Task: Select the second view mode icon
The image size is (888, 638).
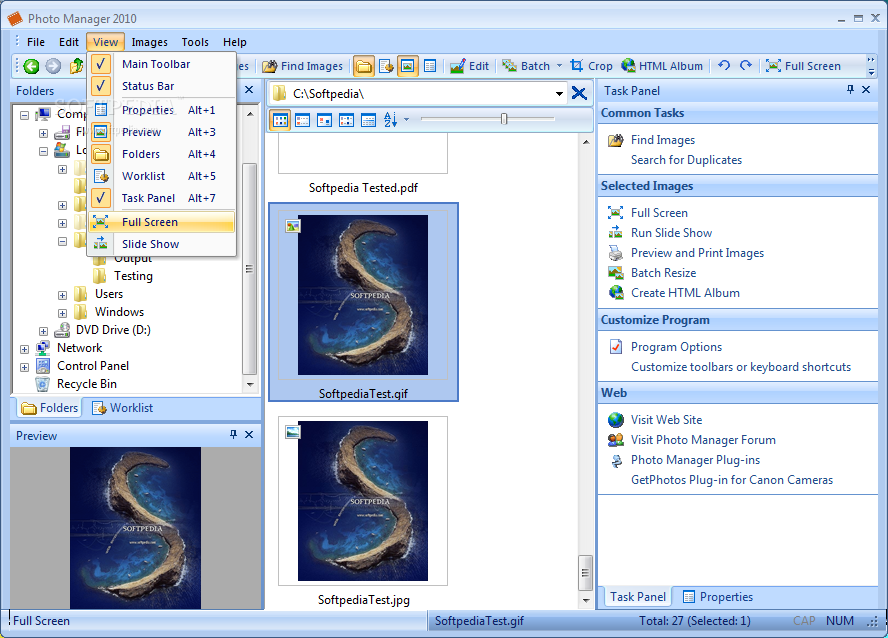Action: coord(302,120)
